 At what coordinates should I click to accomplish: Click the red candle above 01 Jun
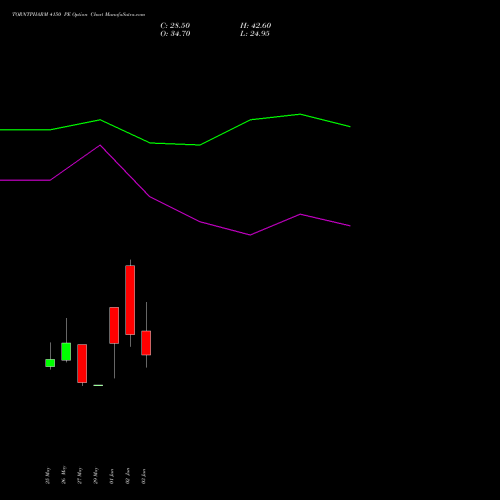coord(114,325)
